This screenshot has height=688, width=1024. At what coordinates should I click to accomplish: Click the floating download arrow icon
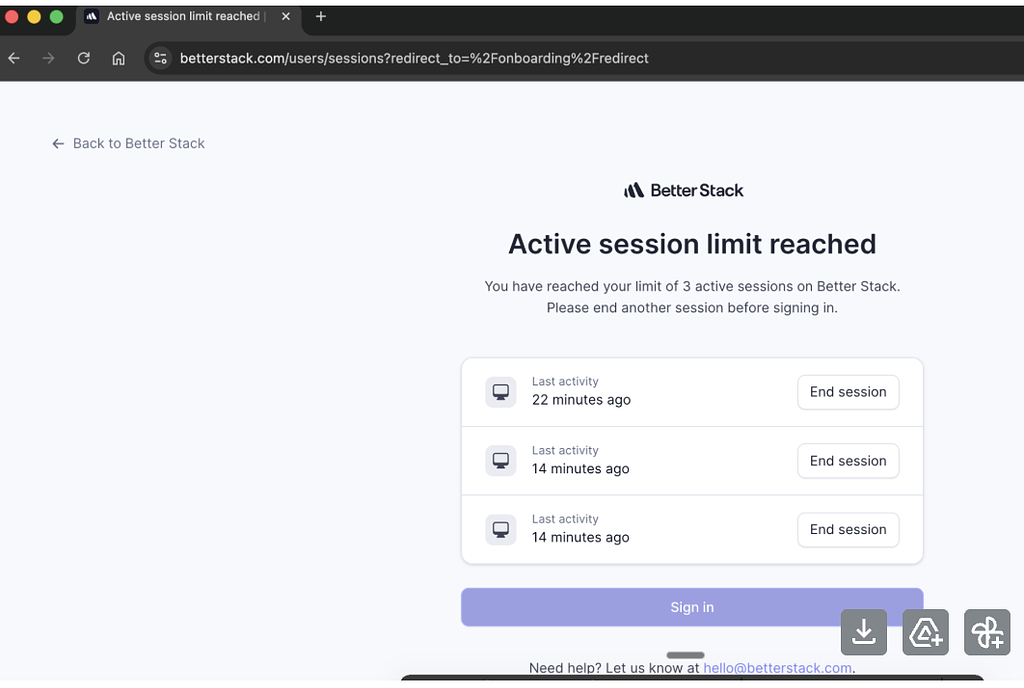tap(864, 632)
